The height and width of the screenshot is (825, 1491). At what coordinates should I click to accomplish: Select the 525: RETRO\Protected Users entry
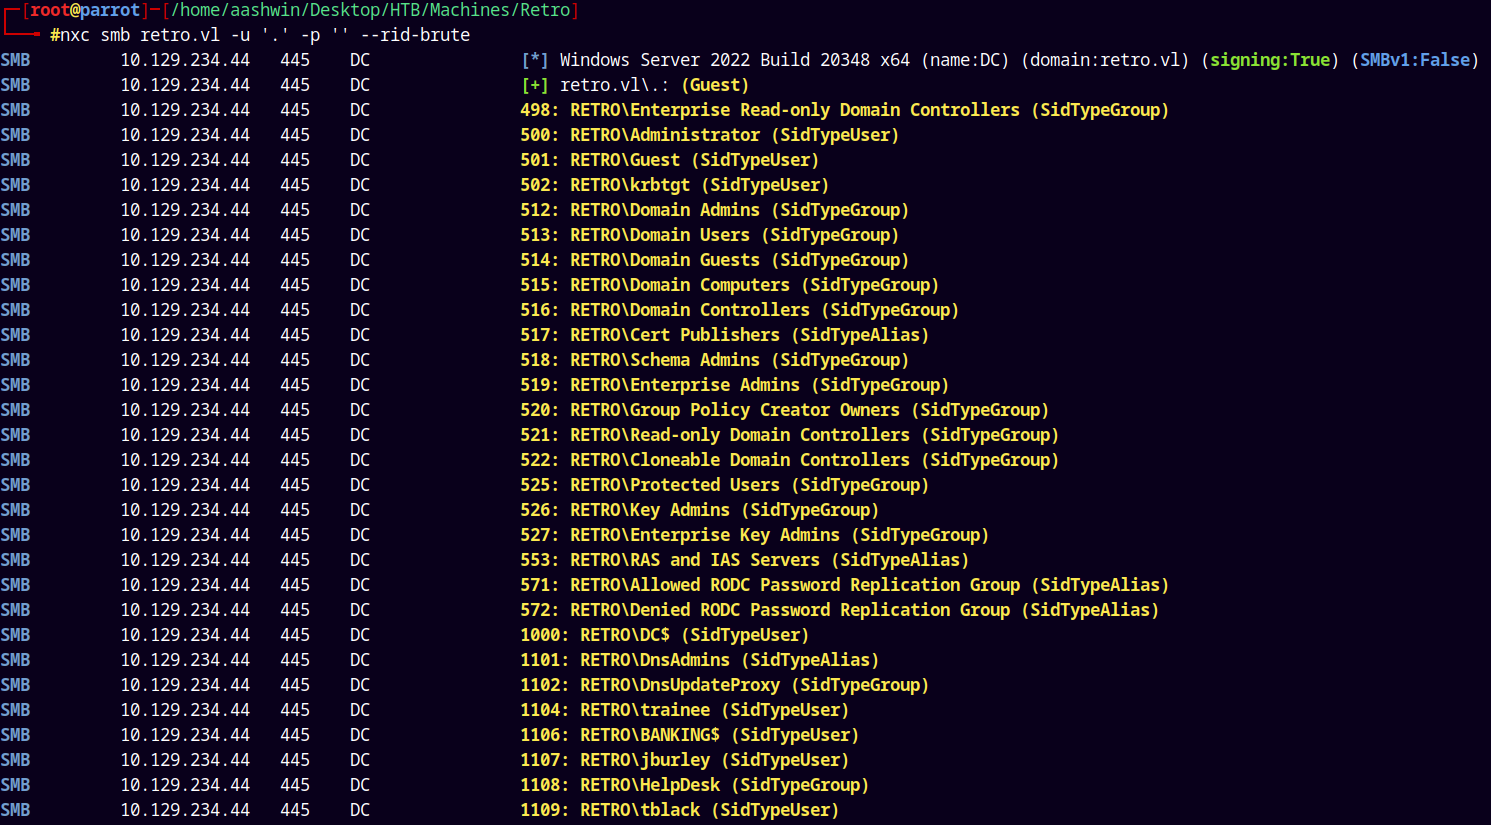click(724, 485)
